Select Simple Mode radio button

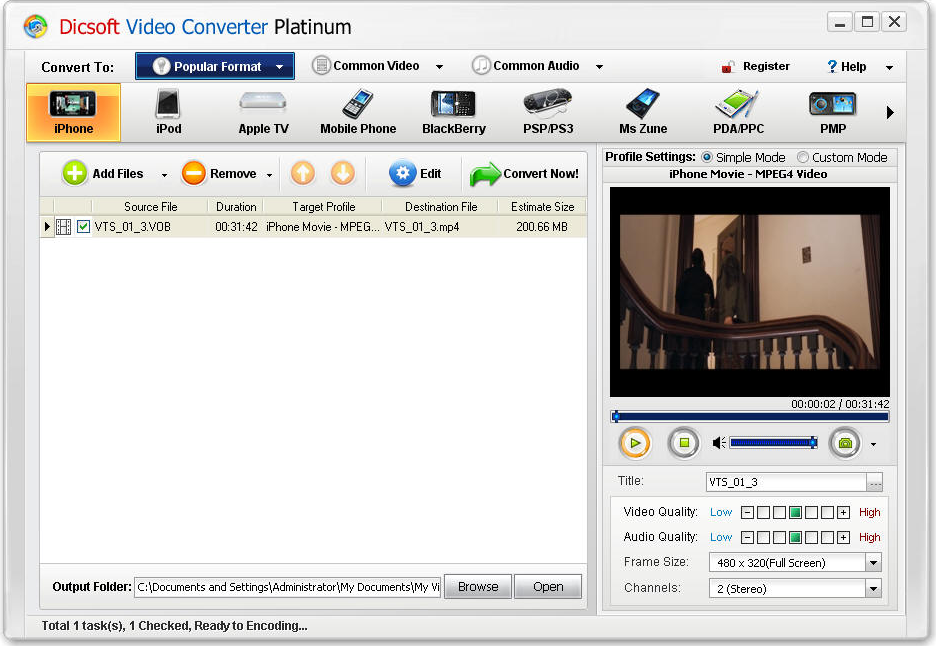tap(708, 158)
